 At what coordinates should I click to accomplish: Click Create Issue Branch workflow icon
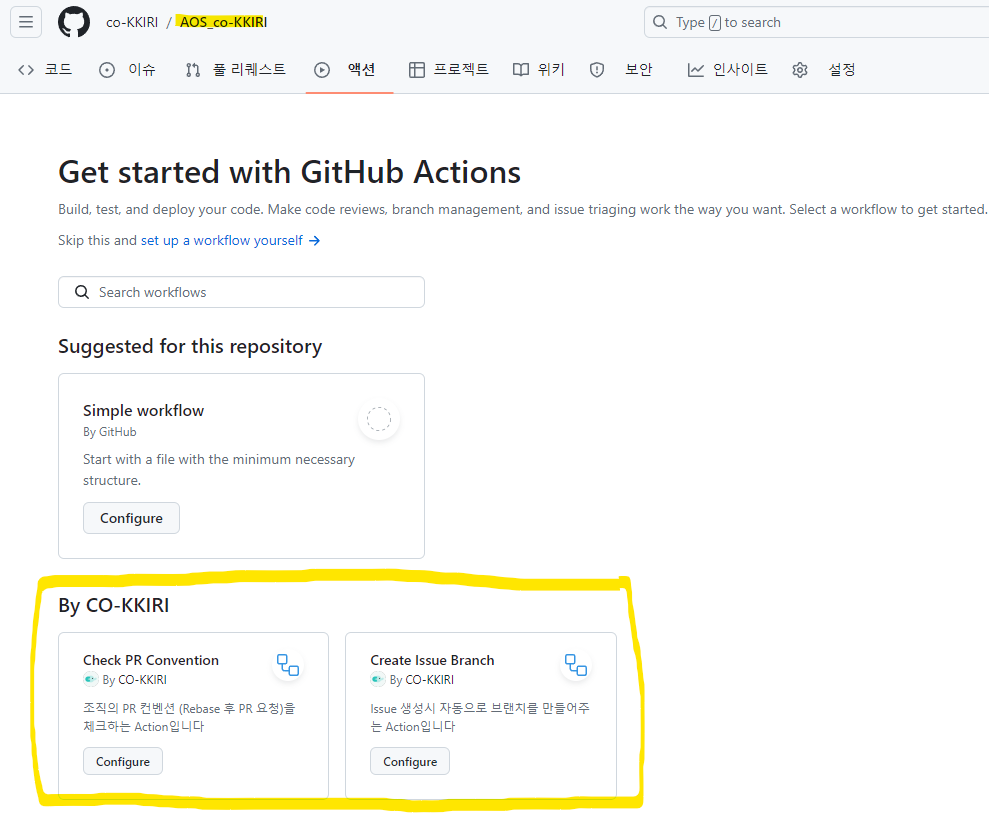pyautogui.click(x=575, y=665)
